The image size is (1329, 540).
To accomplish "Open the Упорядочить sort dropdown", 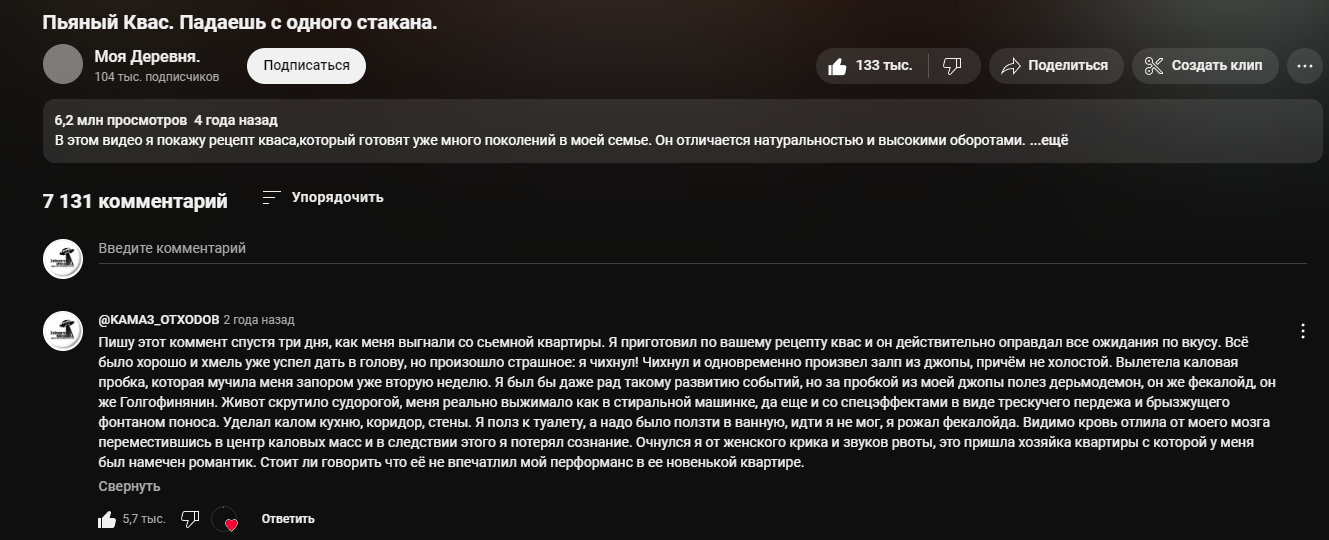I will tap(323, 198).
